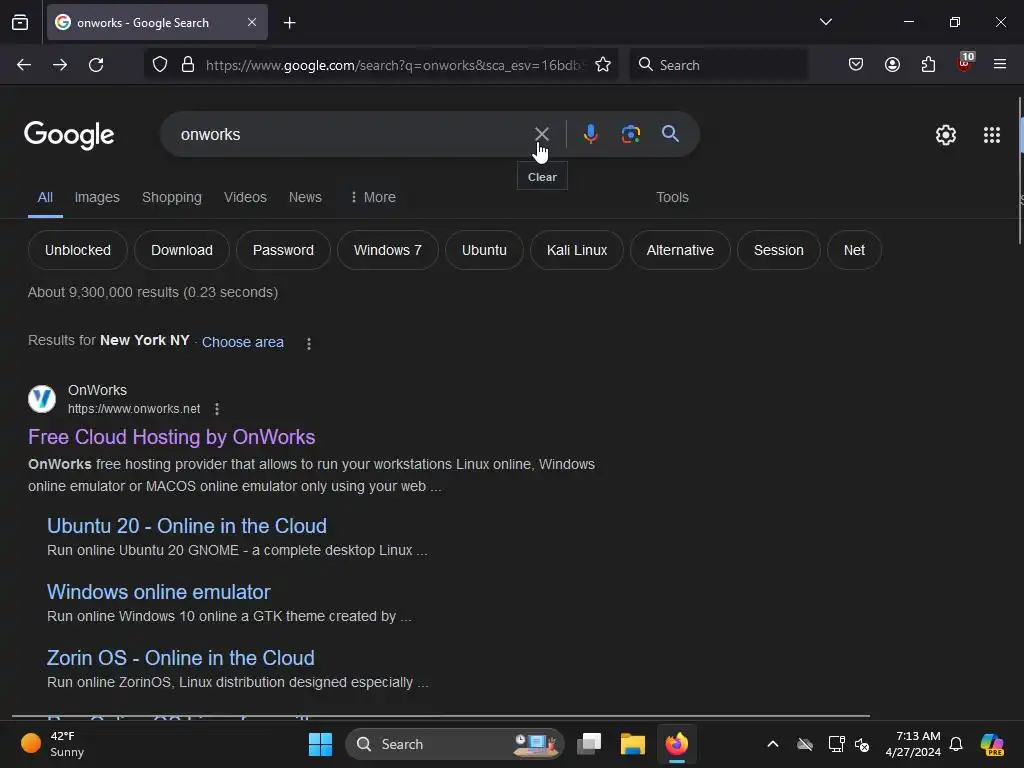Click the uBlock extension icon with badge 10
This screenshot has width=1024, height=768.
[x=965, y=63]
